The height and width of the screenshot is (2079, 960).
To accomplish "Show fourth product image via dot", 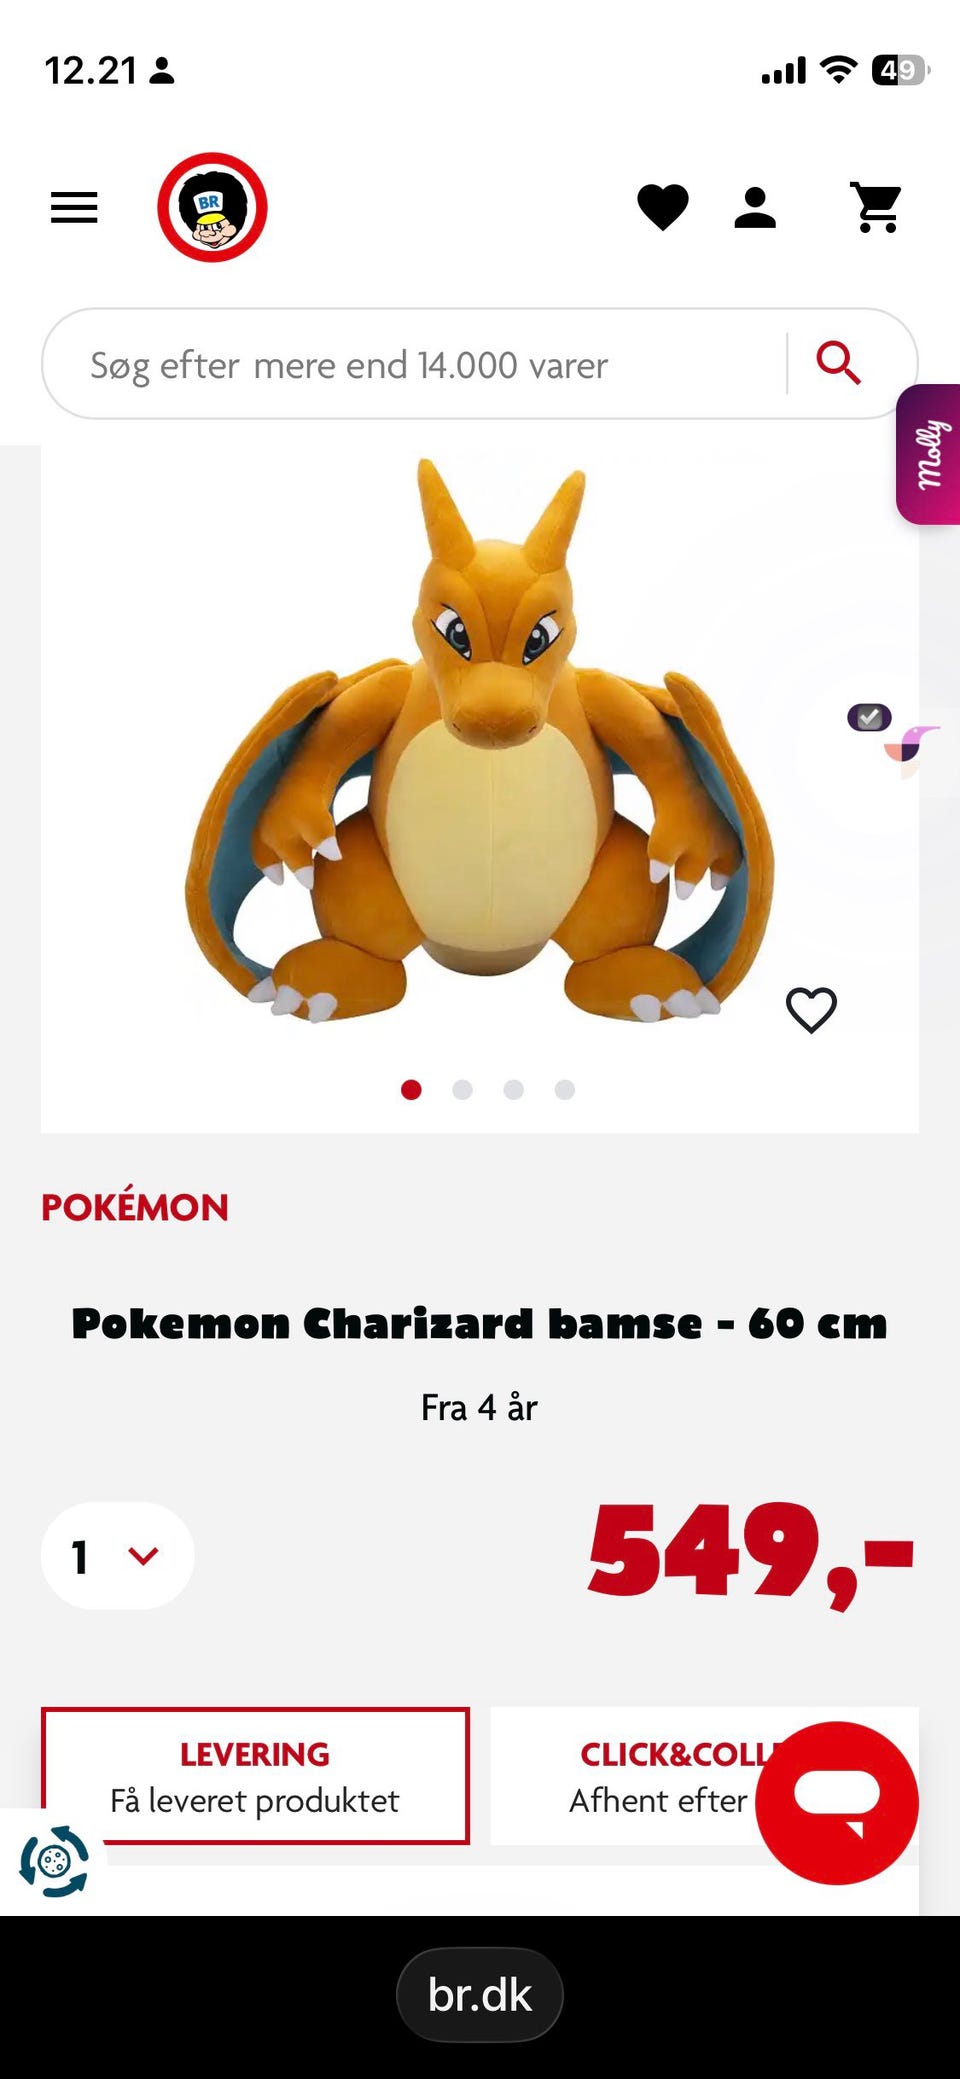I will coord(565,1090).
